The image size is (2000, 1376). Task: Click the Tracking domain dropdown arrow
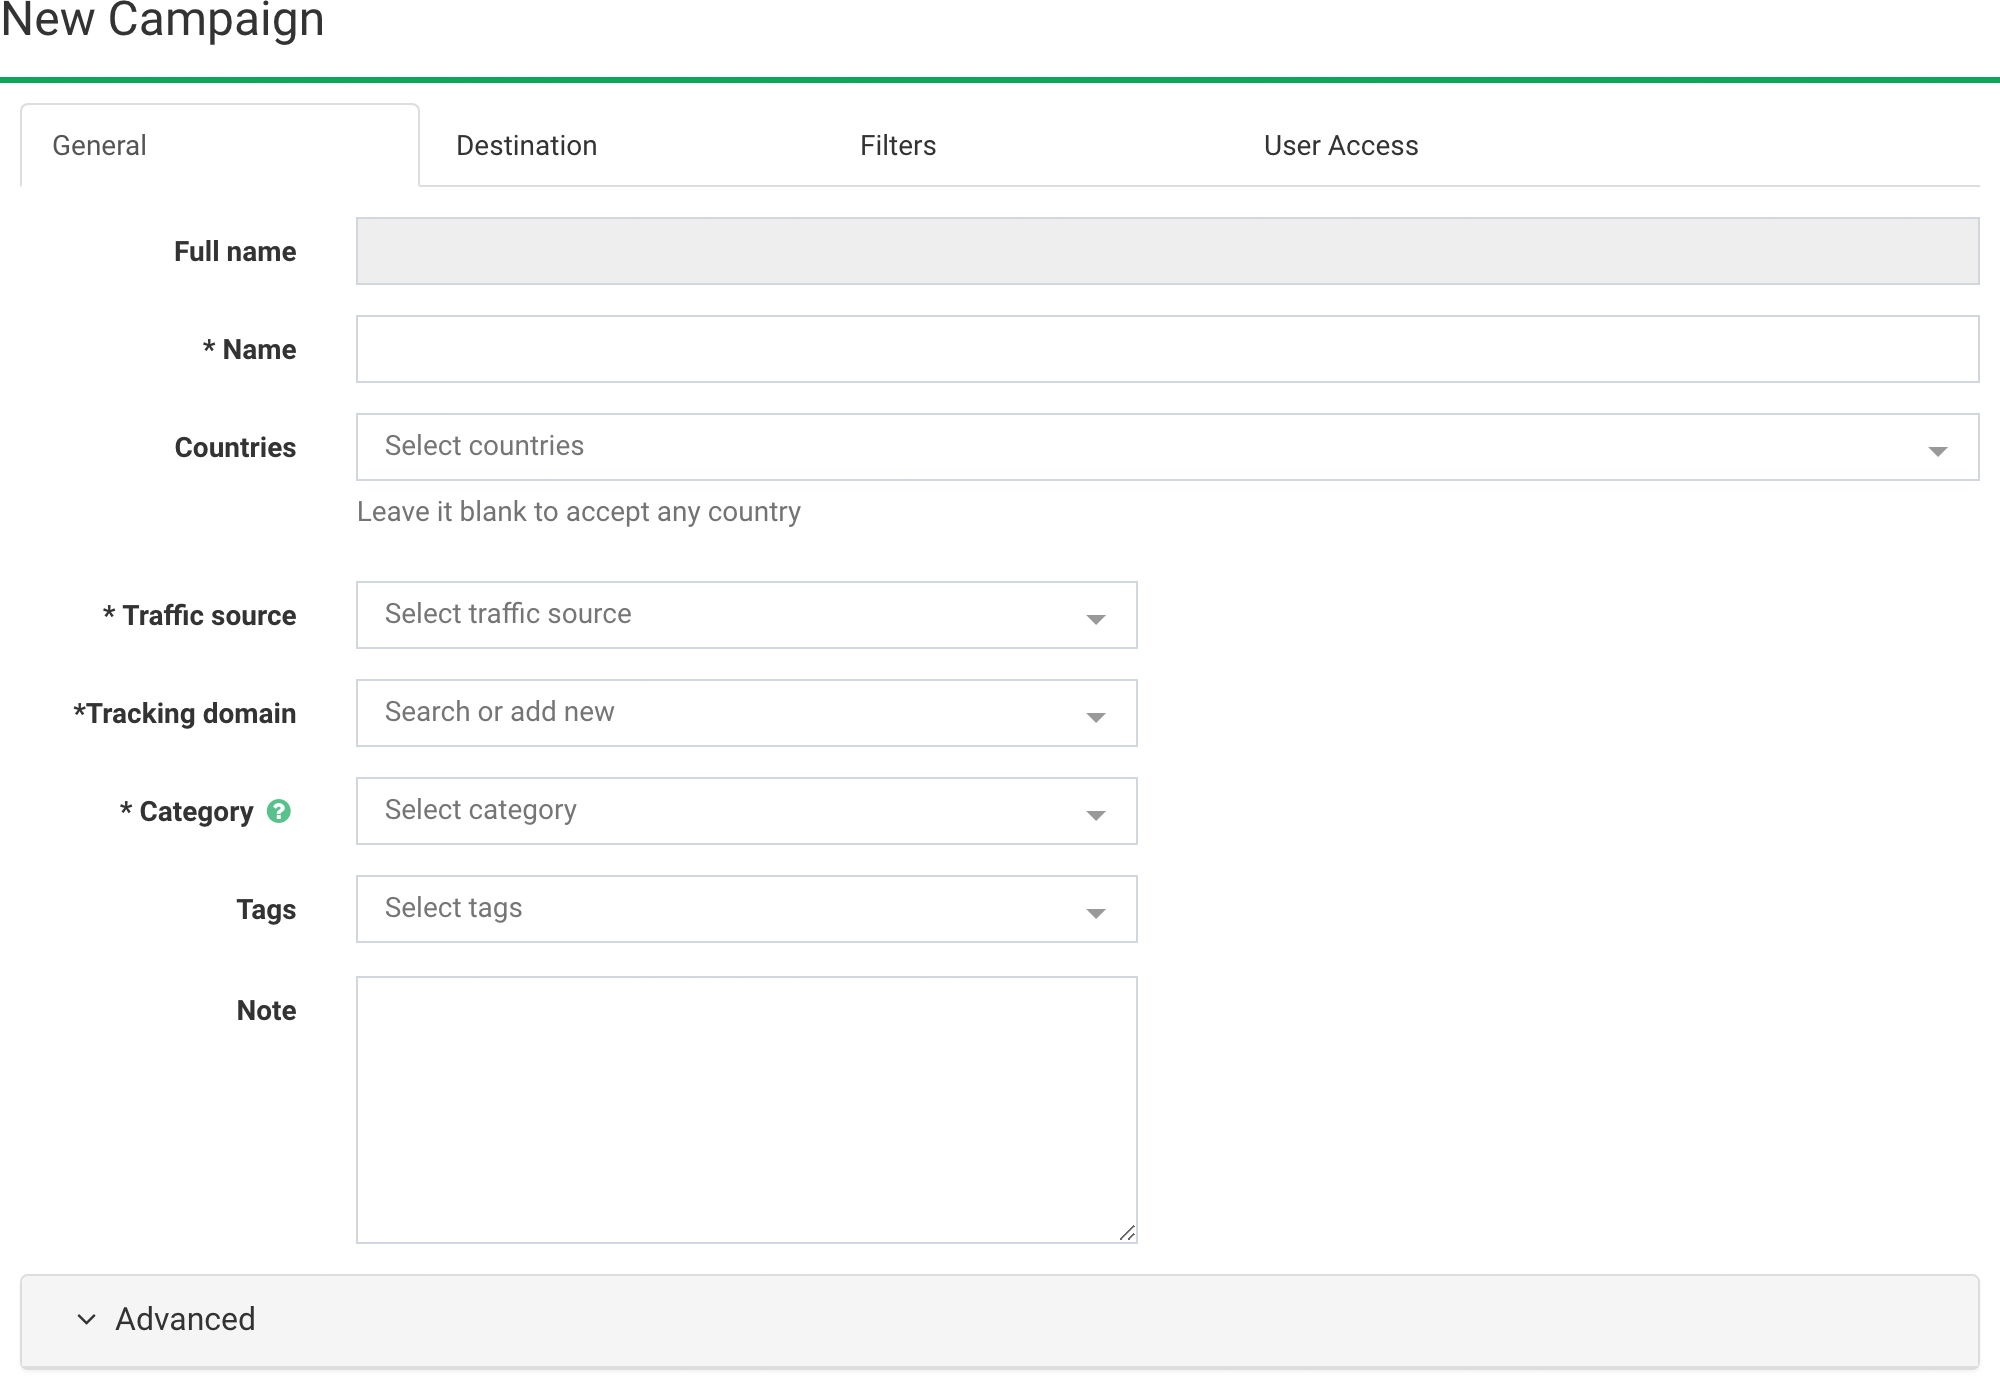pyautogui.click(x=1095, y=717)
